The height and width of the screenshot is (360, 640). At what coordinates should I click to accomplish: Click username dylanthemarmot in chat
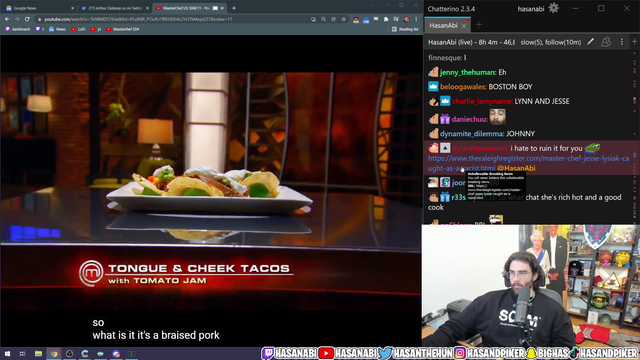[480, 148]
